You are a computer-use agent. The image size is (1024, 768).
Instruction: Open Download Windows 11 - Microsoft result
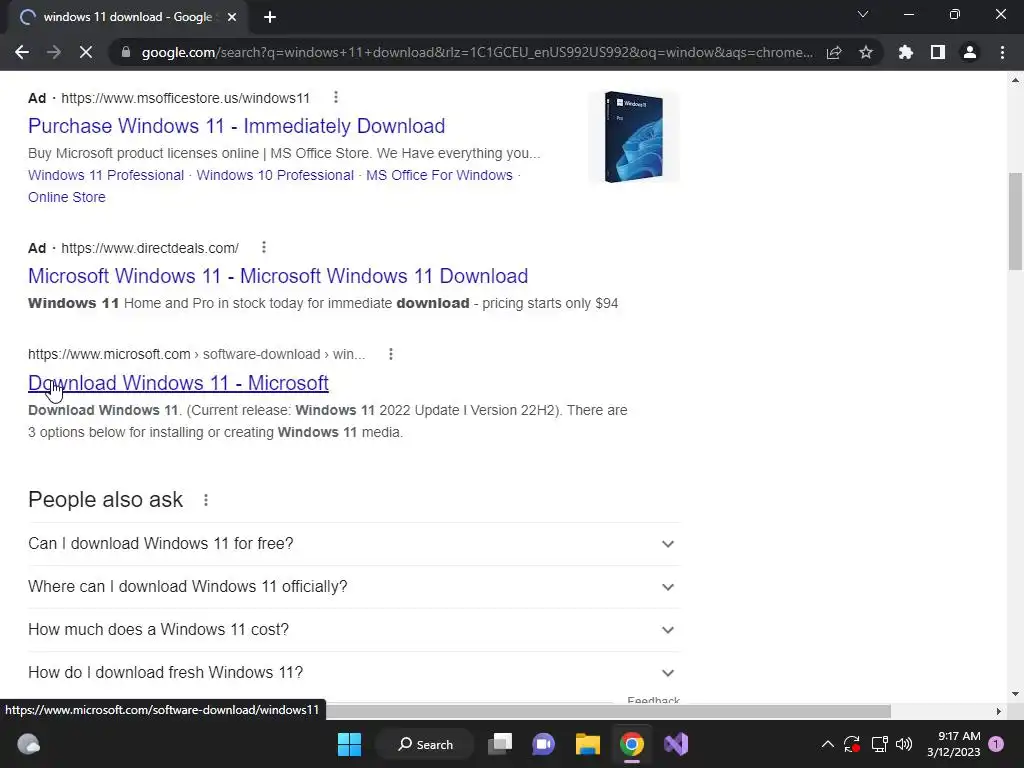[178, 383]
